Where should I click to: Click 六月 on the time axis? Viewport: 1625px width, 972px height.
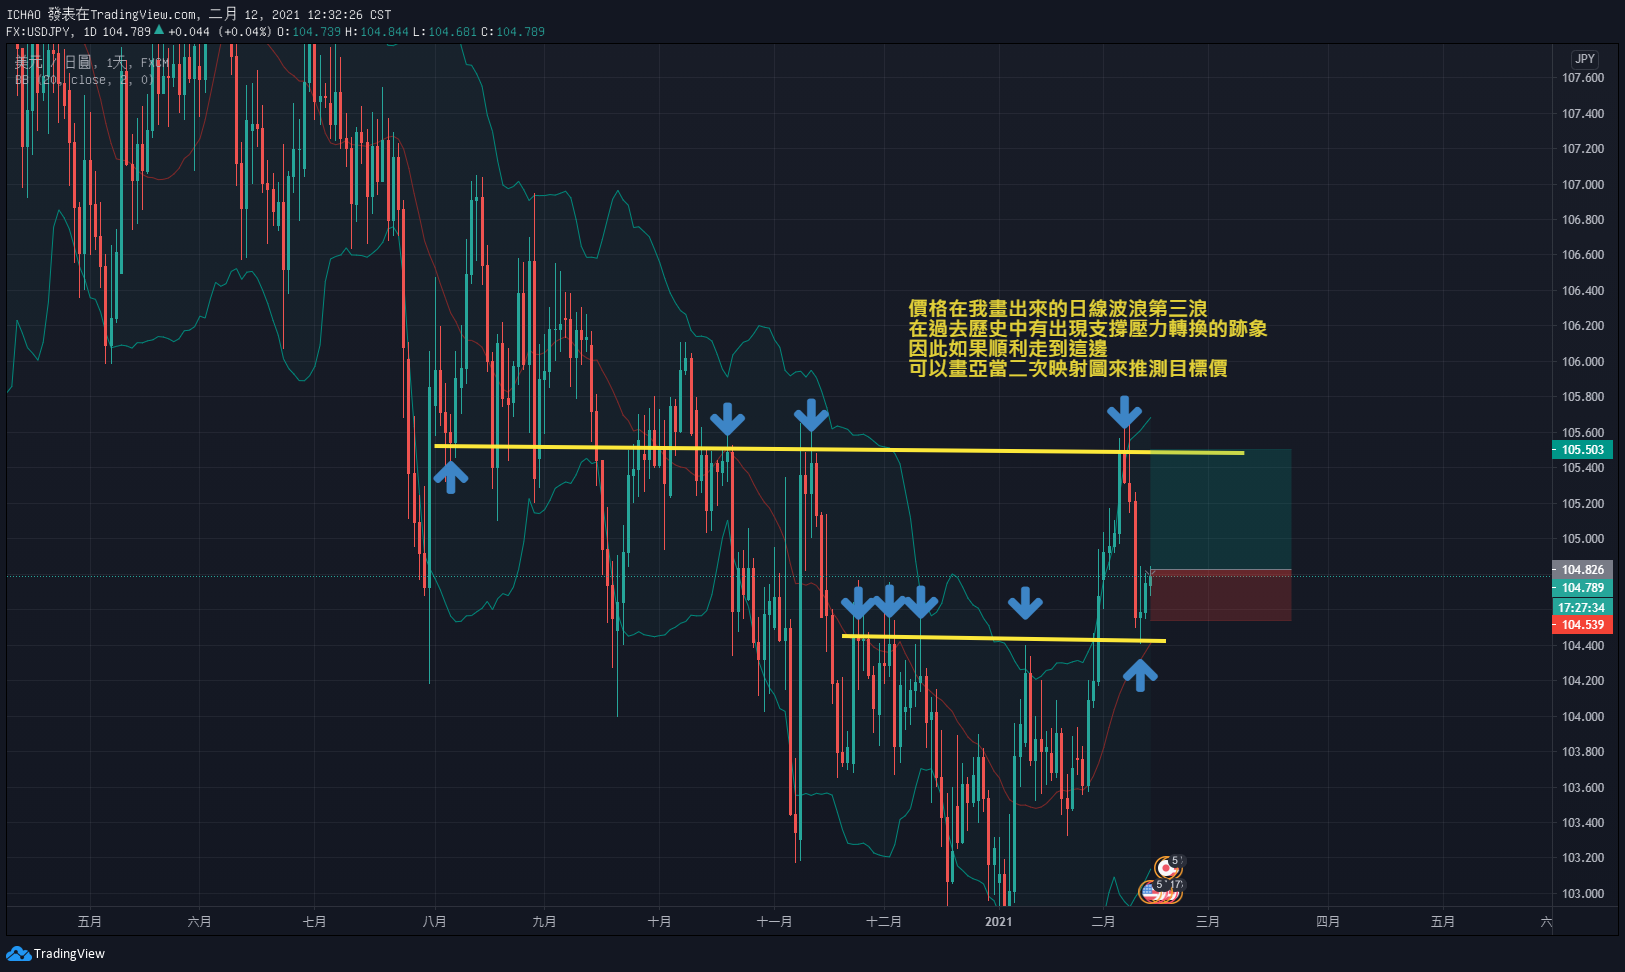[x=199, y=921]
